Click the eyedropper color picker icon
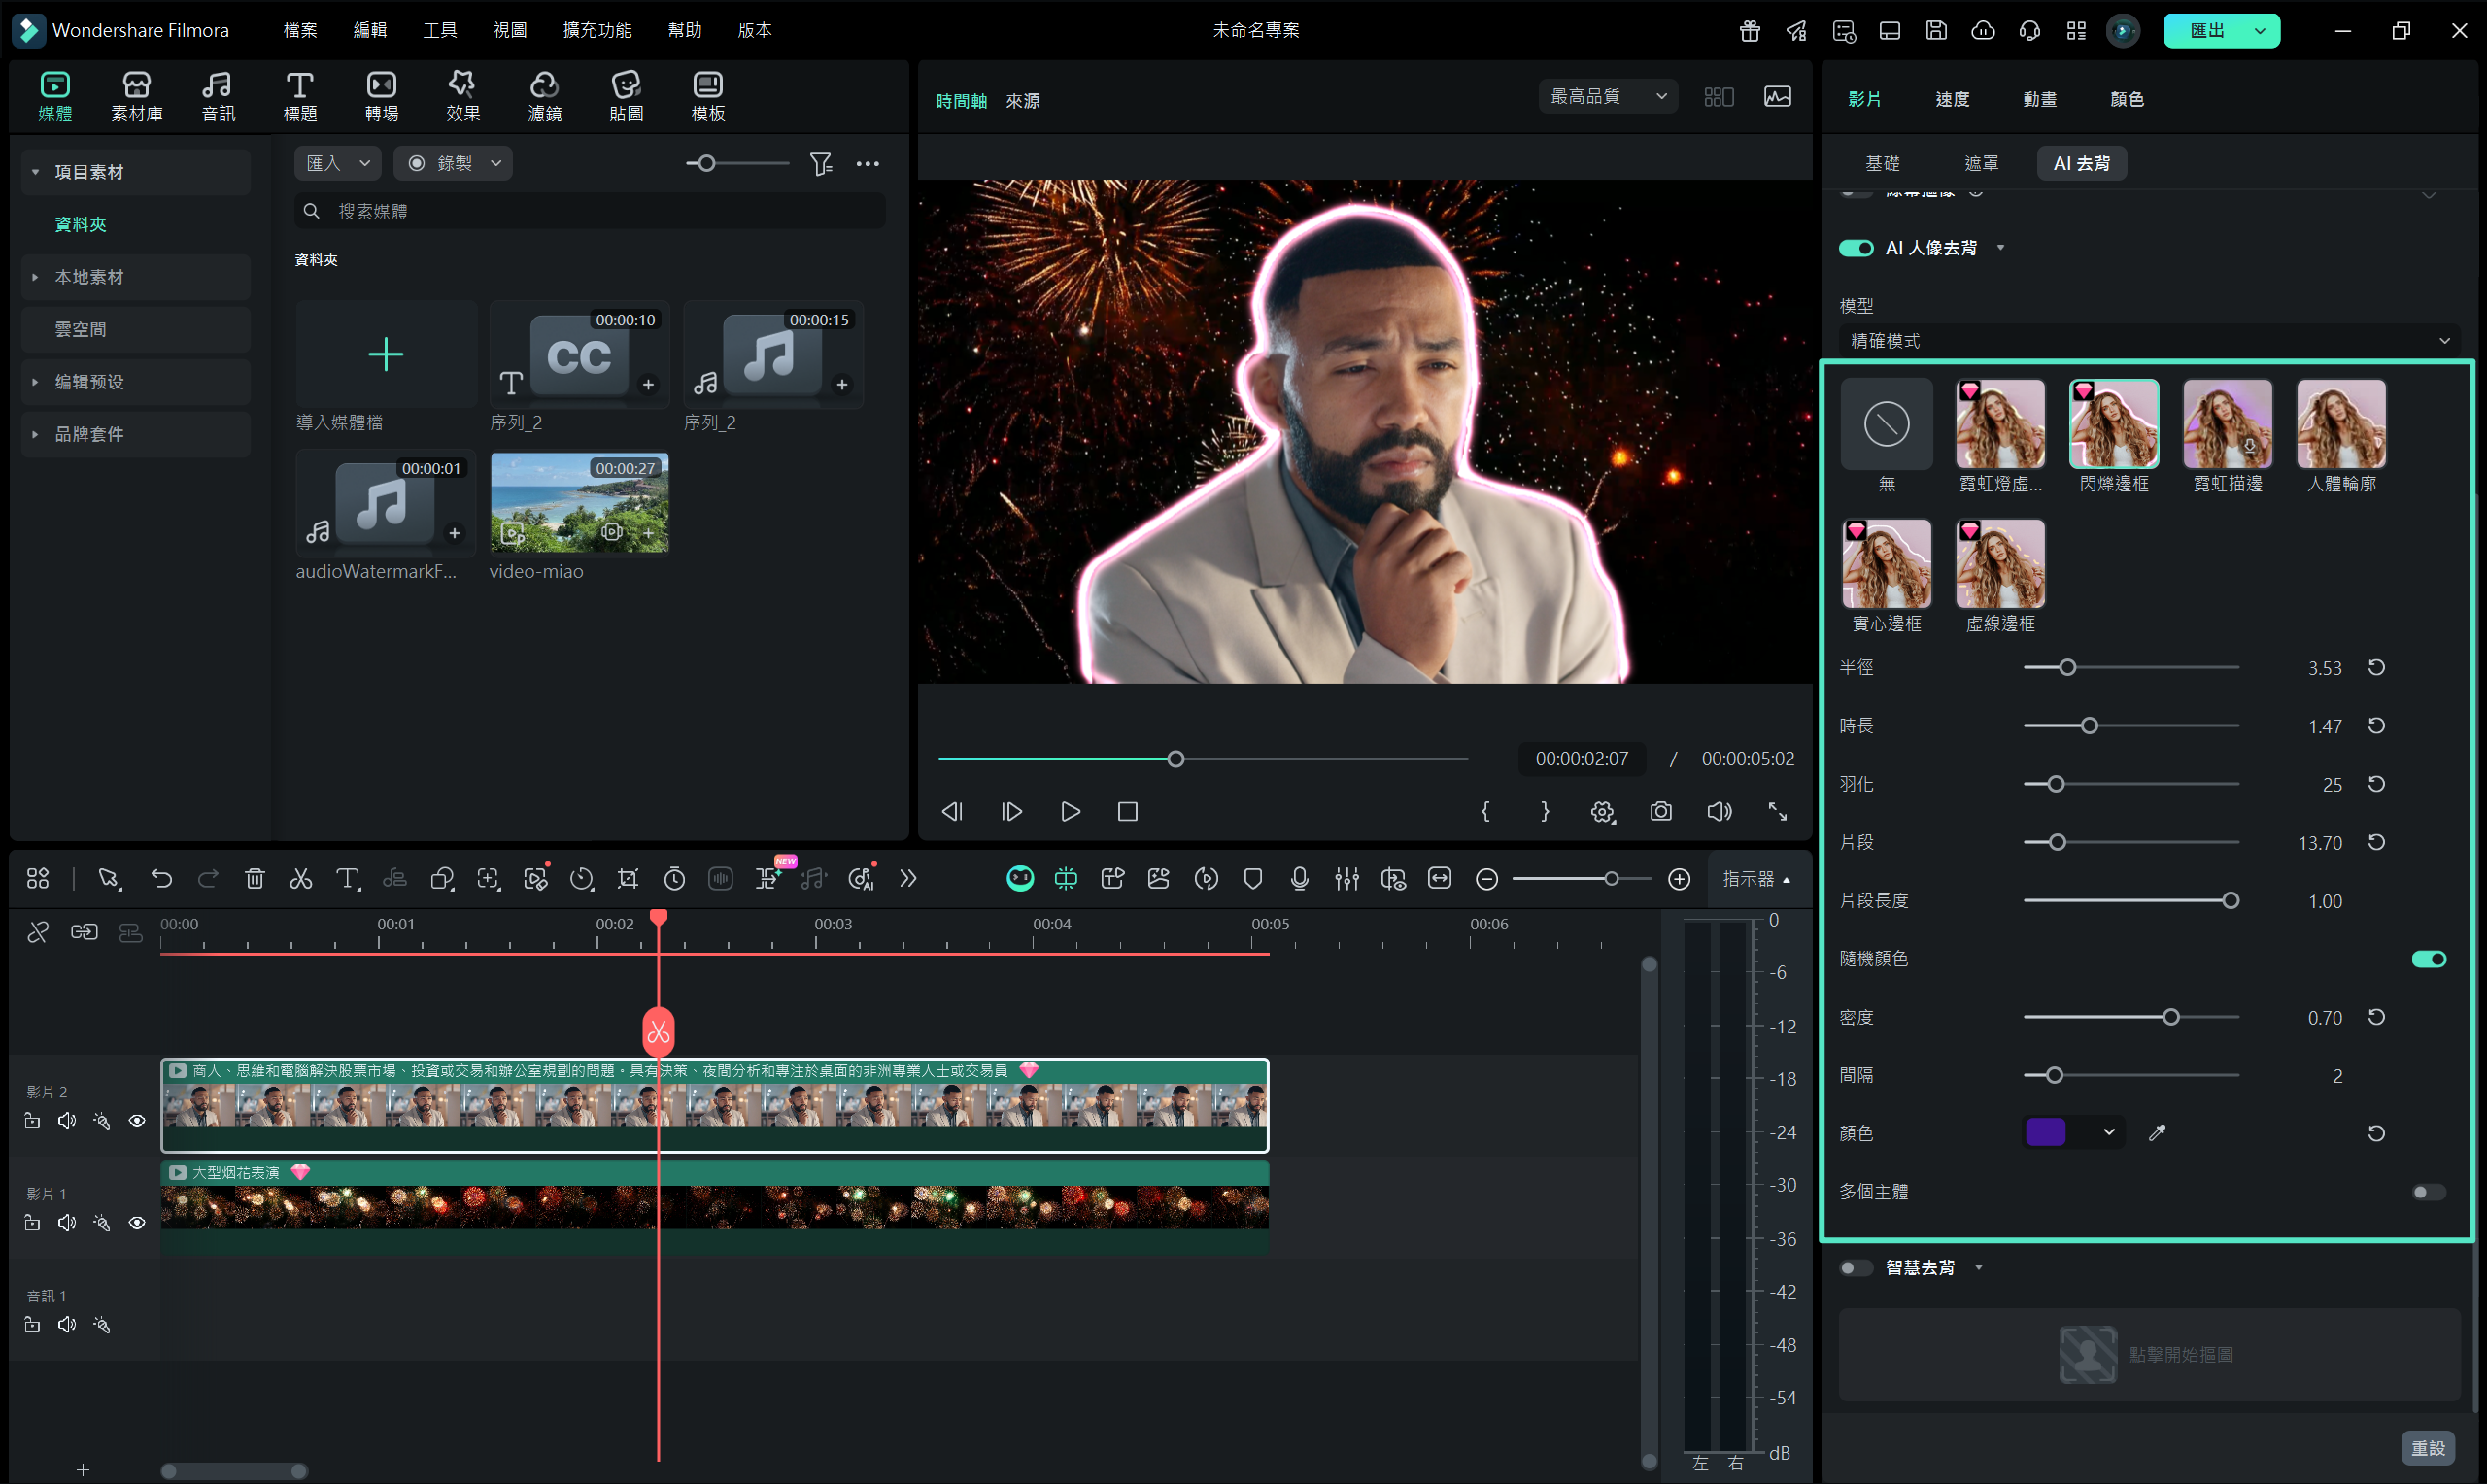 (2157, 1133)
